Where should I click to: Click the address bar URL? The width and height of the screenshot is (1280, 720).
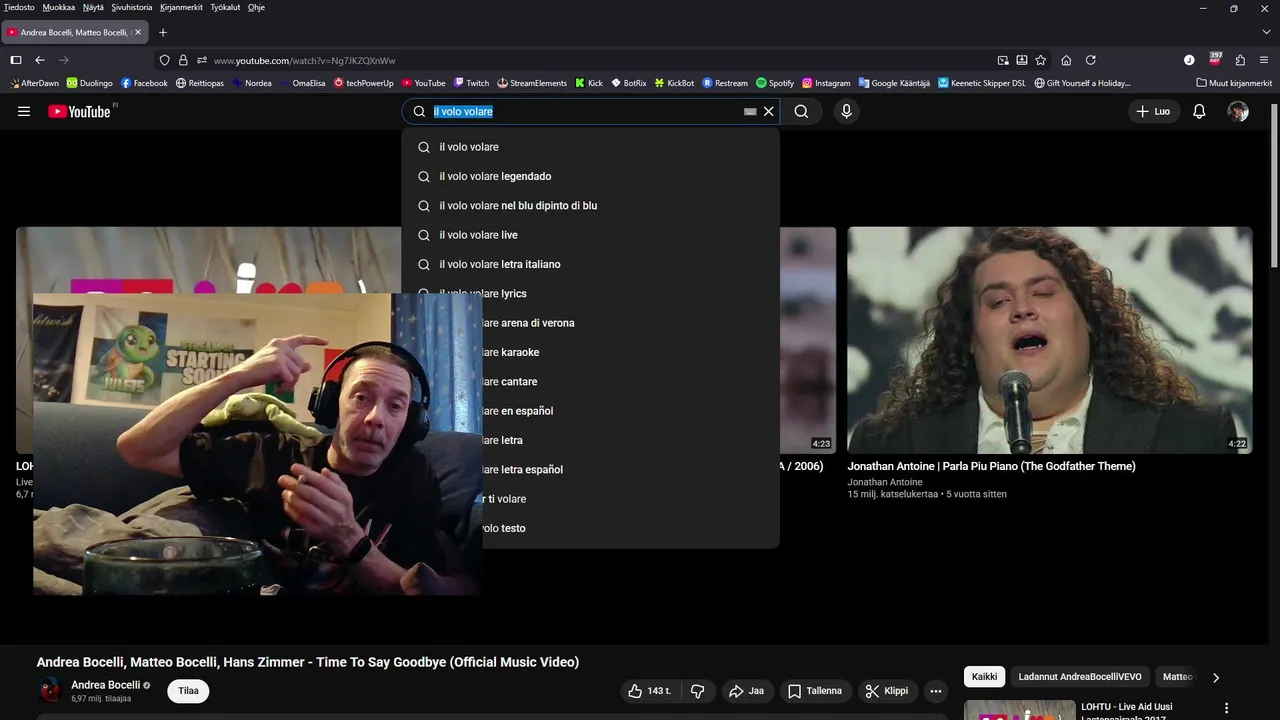tap(304, 61)
